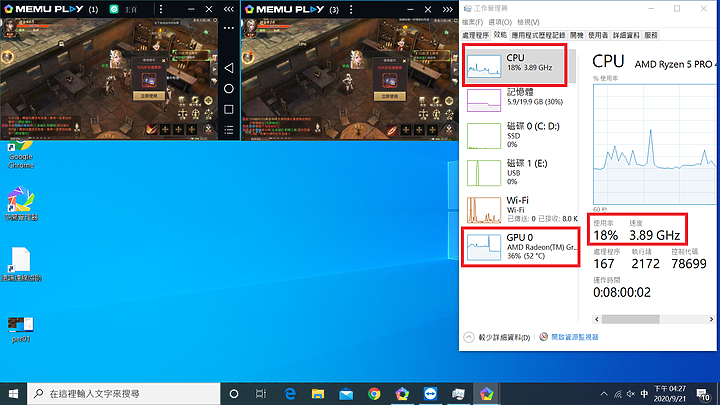Screen dimensions: 720x405
Task: Open Multi-MEmu manager desktop shortcut
Action: click(21, 203)
